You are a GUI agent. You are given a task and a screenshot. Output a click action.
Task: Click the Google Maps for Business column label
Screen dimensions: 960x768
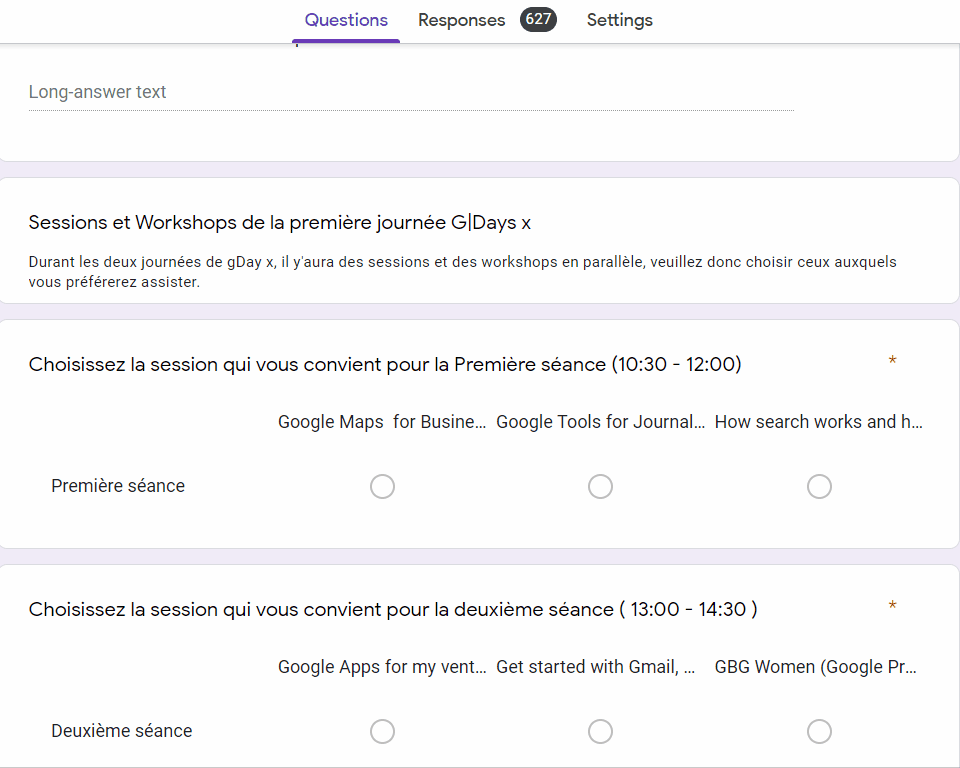(382, 422)
